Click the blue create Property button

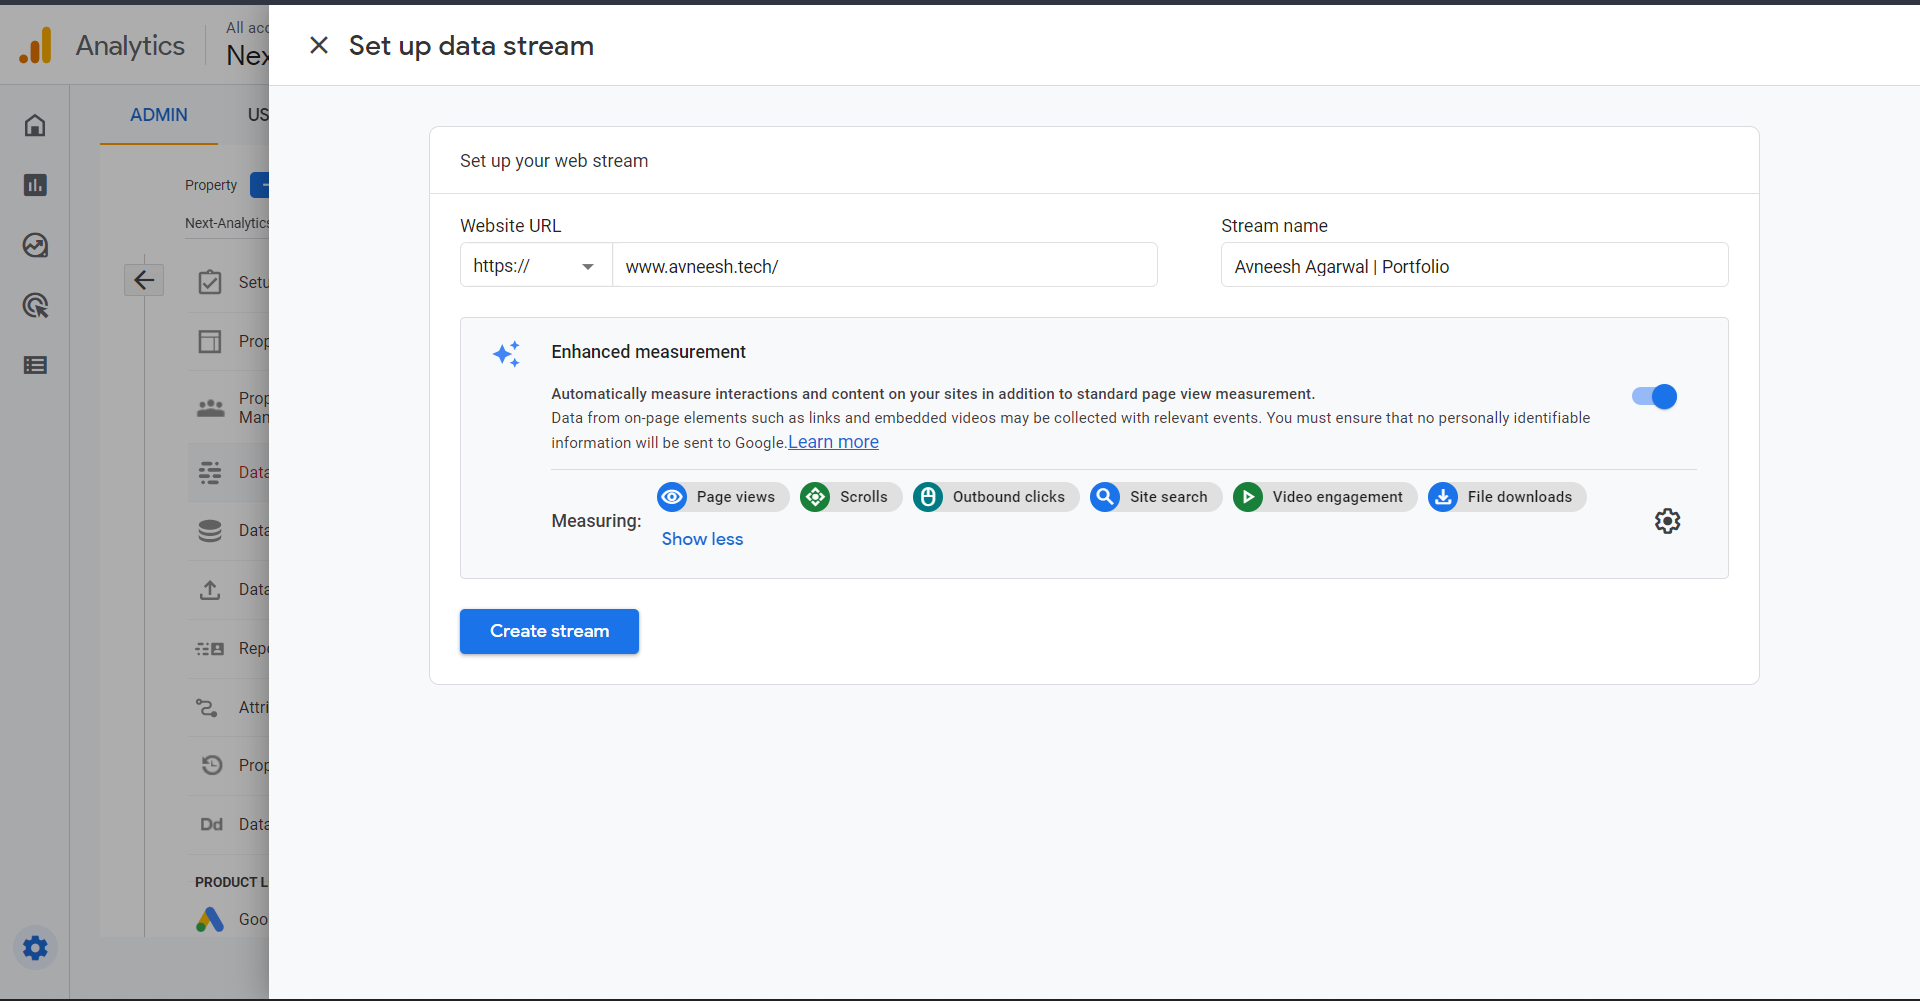[x=260, y=185]
